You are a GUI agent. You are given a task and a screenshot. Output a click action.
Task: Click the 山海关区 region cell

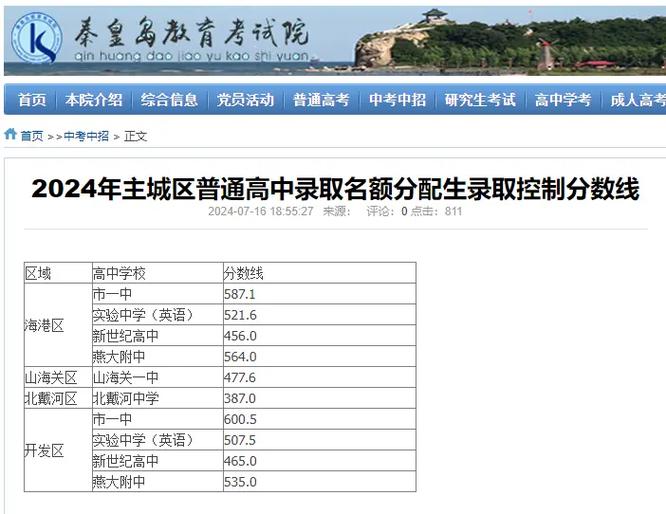(58, 377)
